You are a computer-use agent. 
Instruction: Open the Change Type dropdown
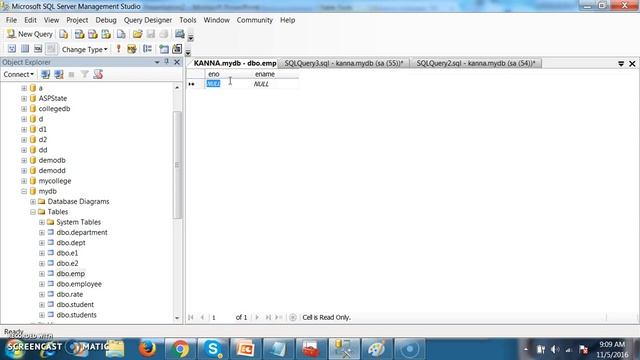point(85,49)
